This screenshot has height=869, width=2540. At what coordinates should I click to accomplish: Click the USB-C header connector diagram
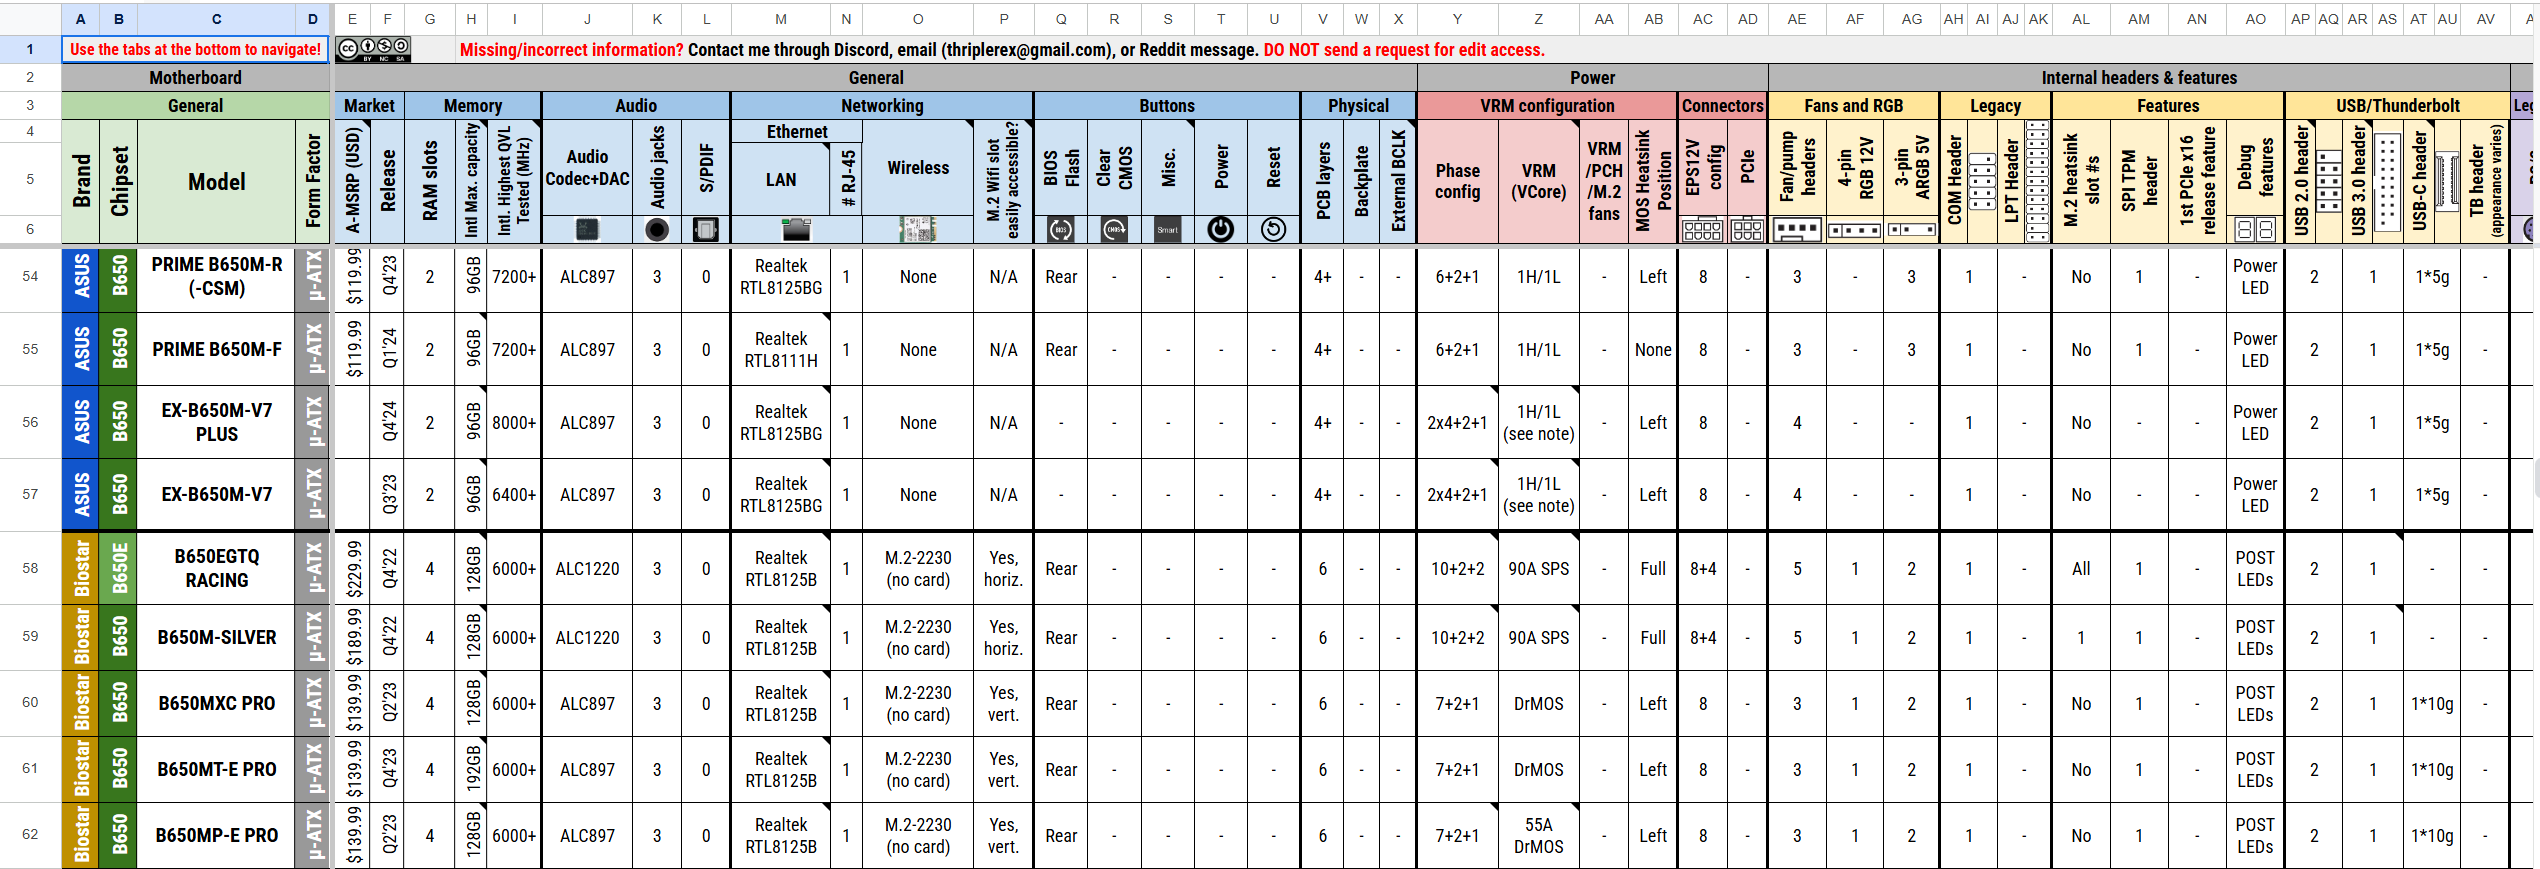[x=2447, y=181]
